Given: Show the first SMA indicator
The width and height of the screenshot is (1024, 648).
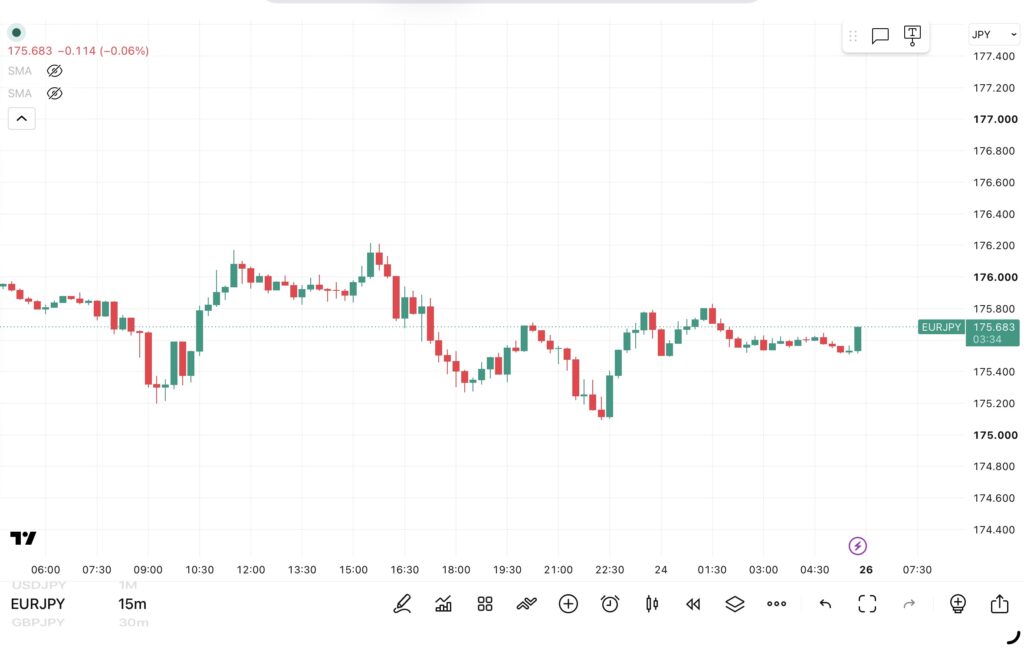Looking at the screenshot, I should coord(54,71).
